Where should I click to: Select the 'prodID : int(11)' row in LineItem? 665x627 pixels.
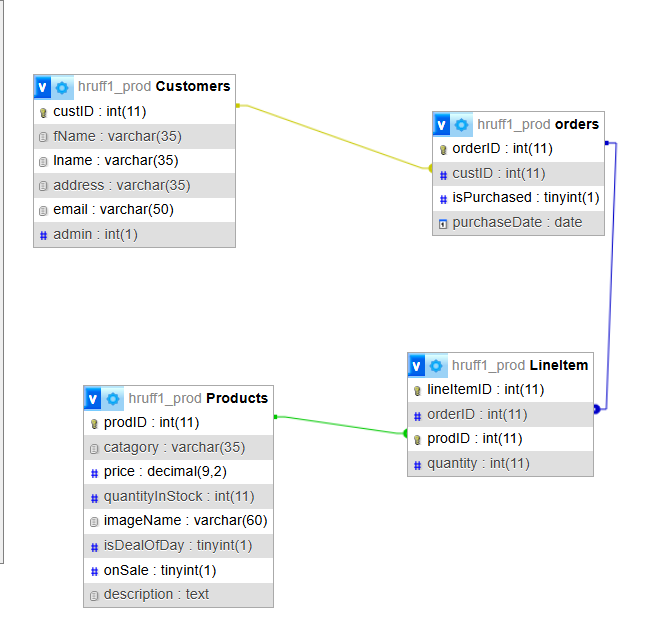500,439
